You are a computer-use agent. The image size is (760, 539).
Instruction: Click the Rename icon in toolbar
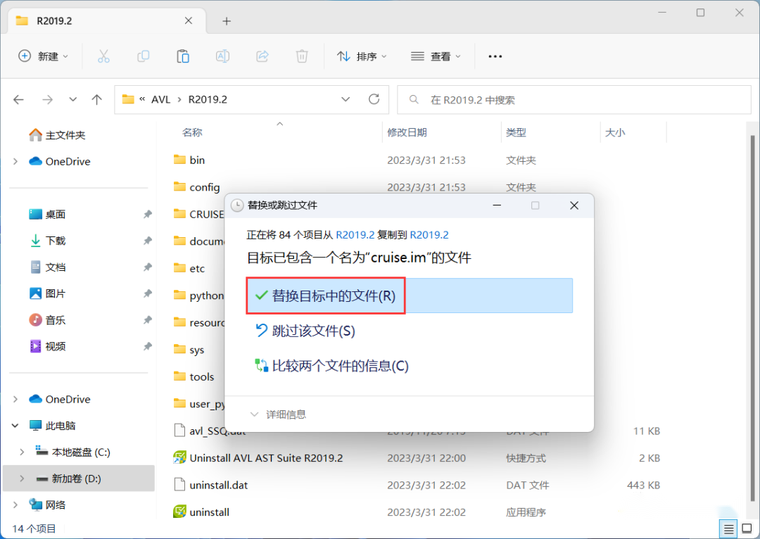tap(222, 56)
